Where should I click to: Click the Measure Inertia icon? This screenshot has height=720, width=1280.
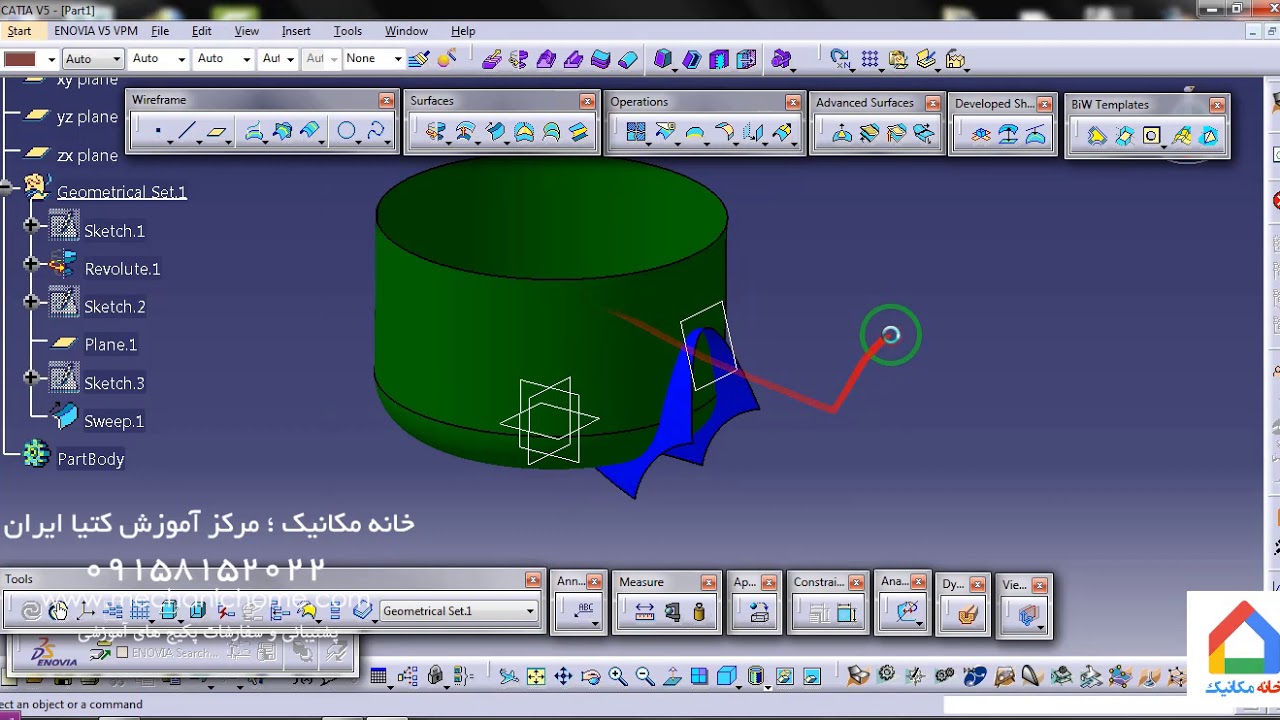[x=699, y=612]
